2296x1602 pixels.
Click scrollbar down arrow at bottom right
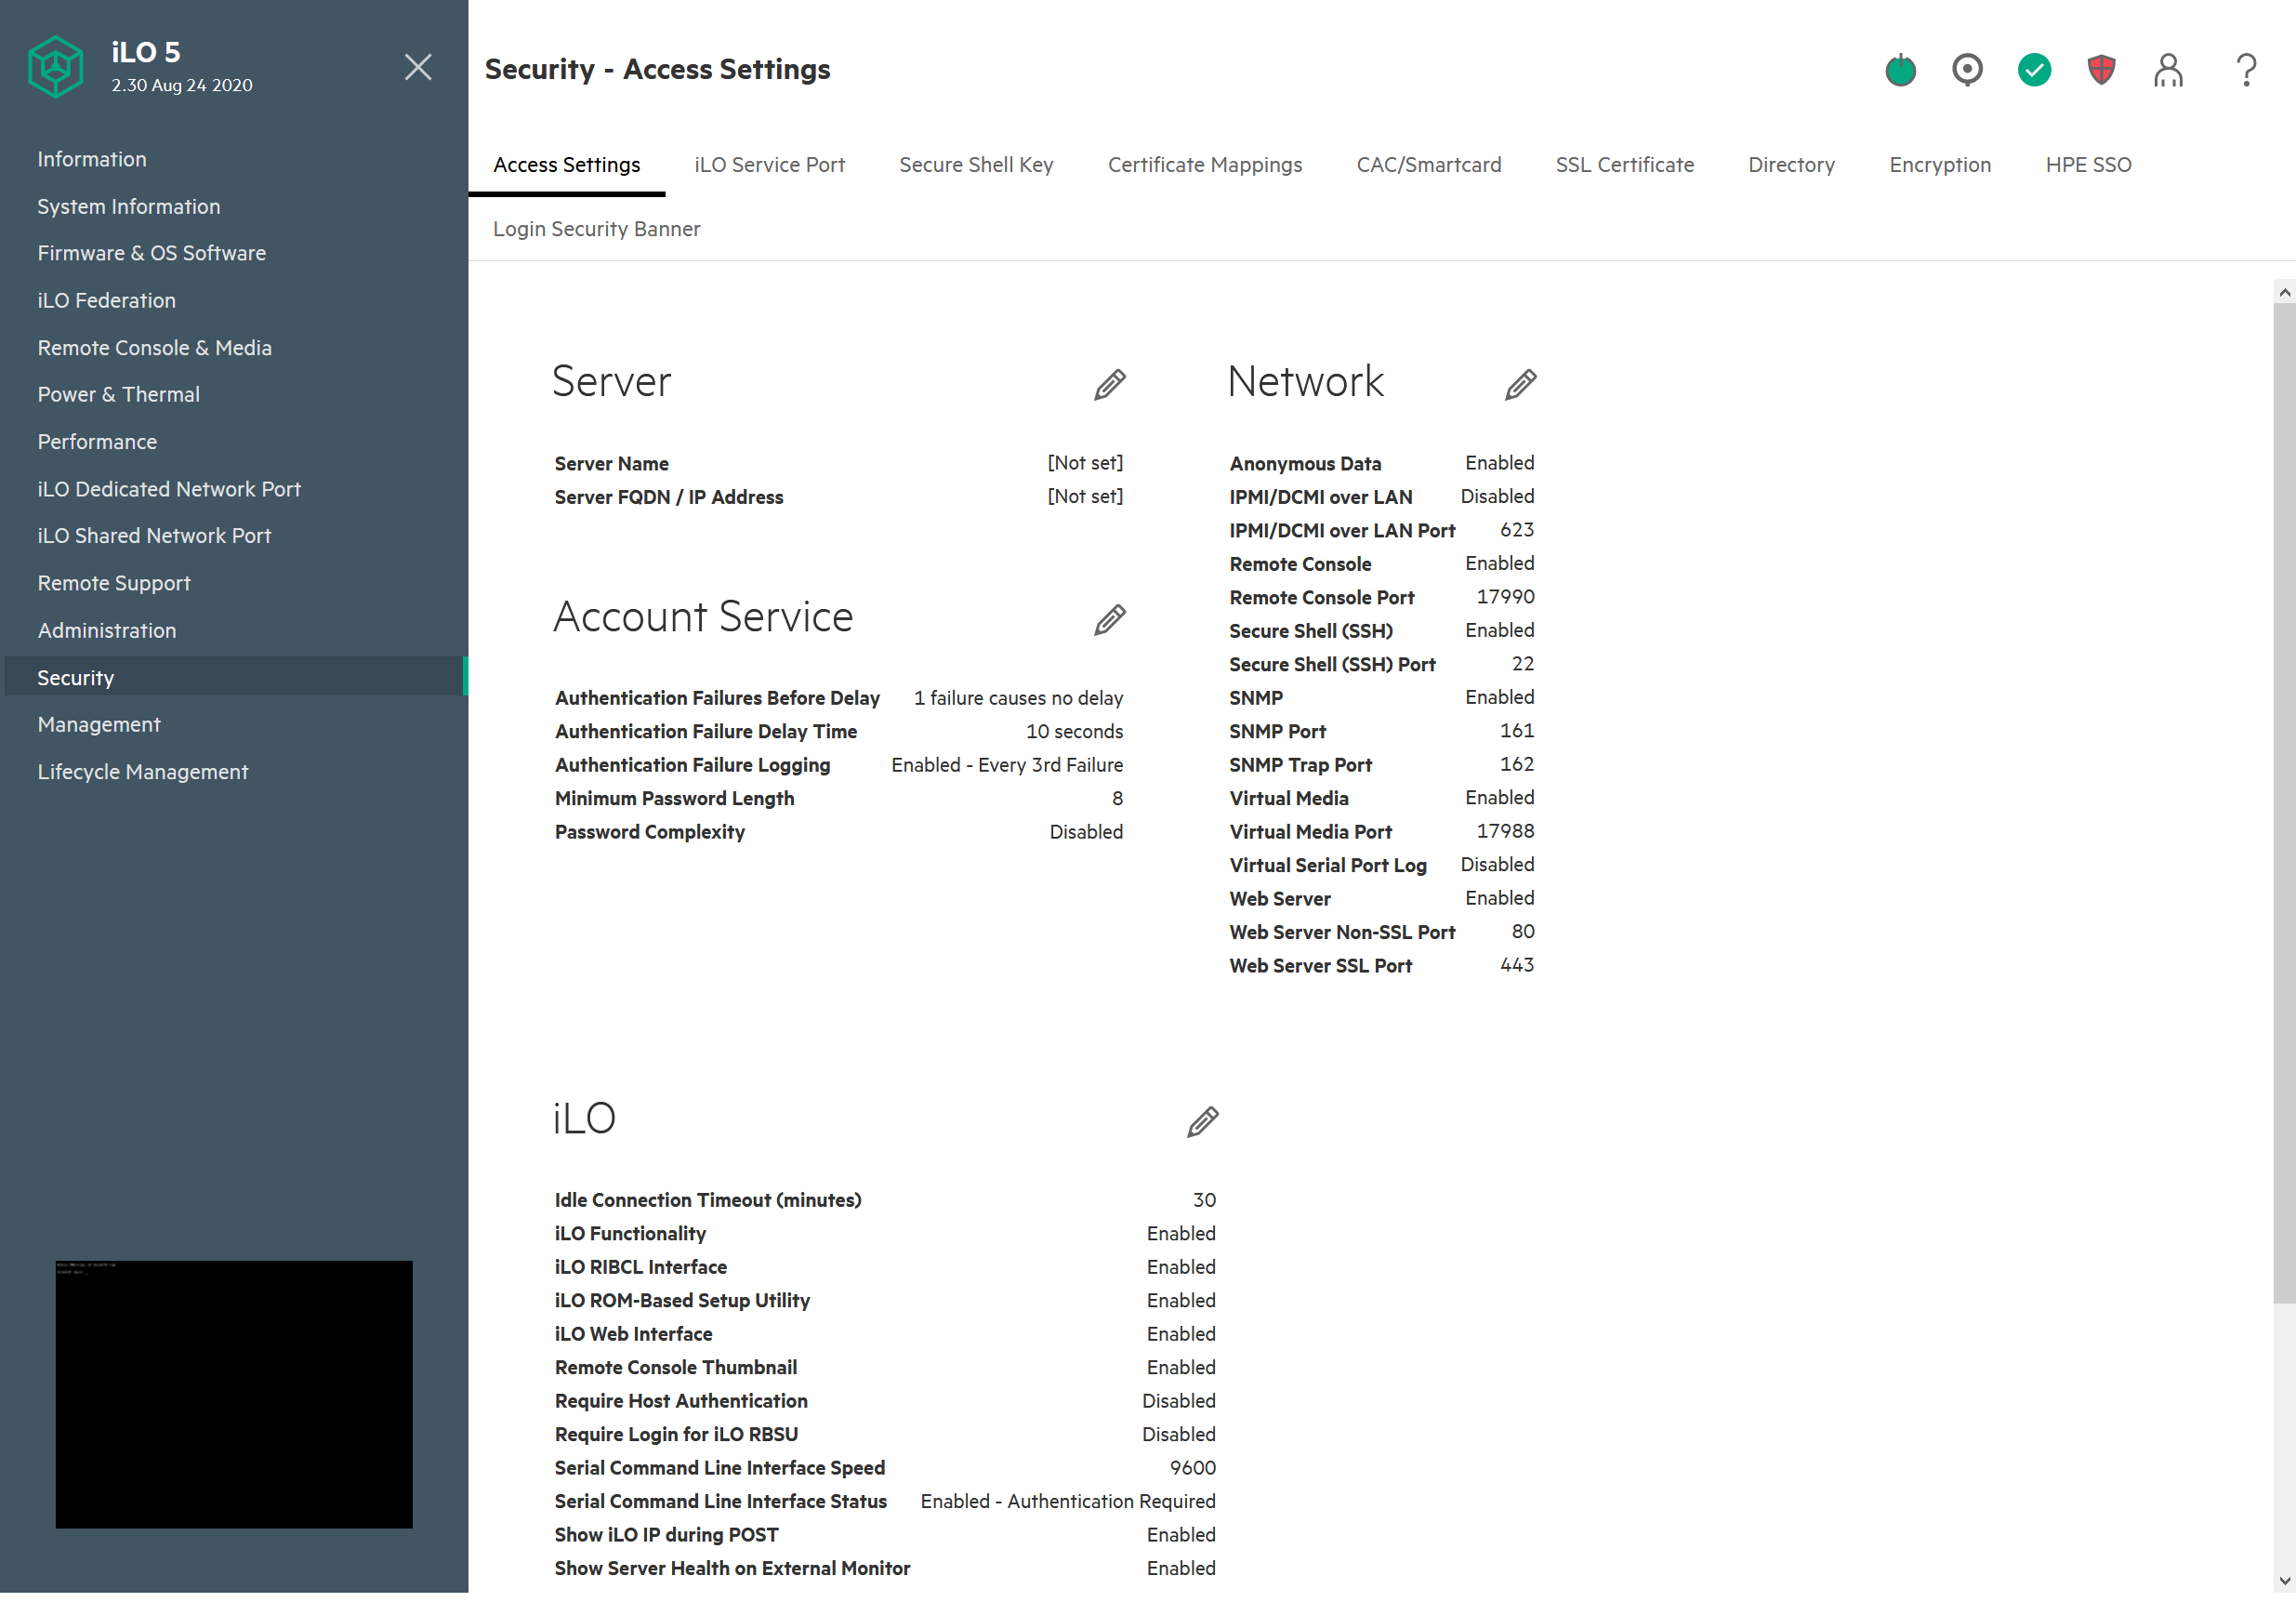tap(2284, 1581)
